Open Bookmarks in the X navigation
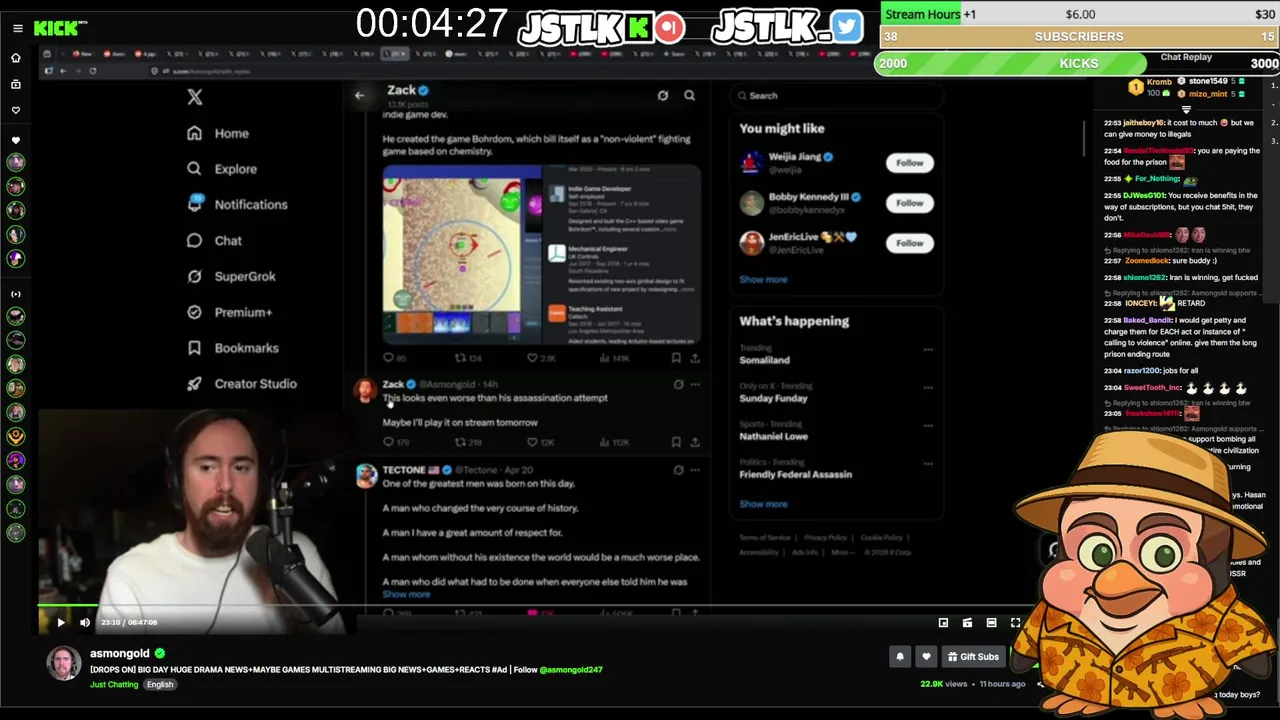This screenshot has width=1280, height=720. click(232, 348)
